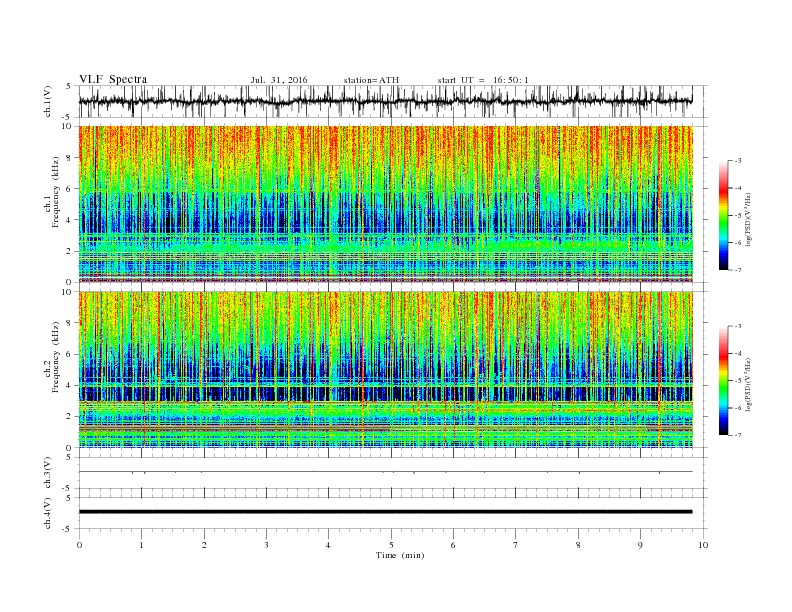
Task: Click the "8" kHz tick on ch.1 frequency axis
Action: pos(70,158)
